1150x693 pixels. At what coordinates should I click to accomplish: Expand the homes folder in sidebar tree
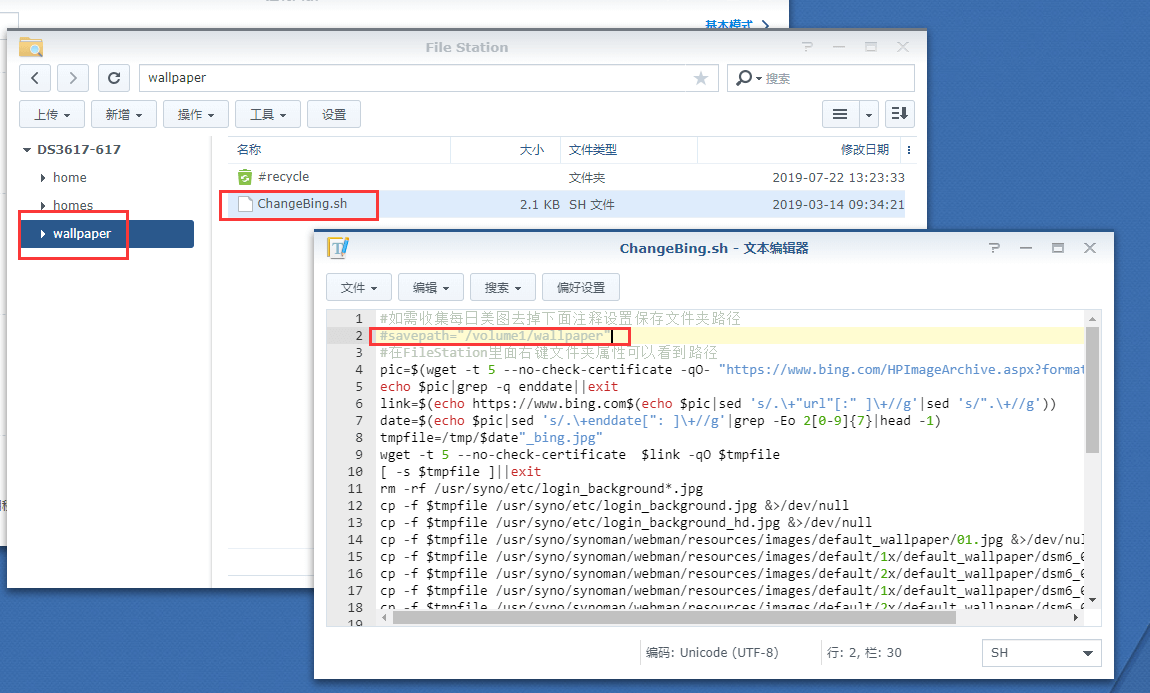tap(45, 205)
